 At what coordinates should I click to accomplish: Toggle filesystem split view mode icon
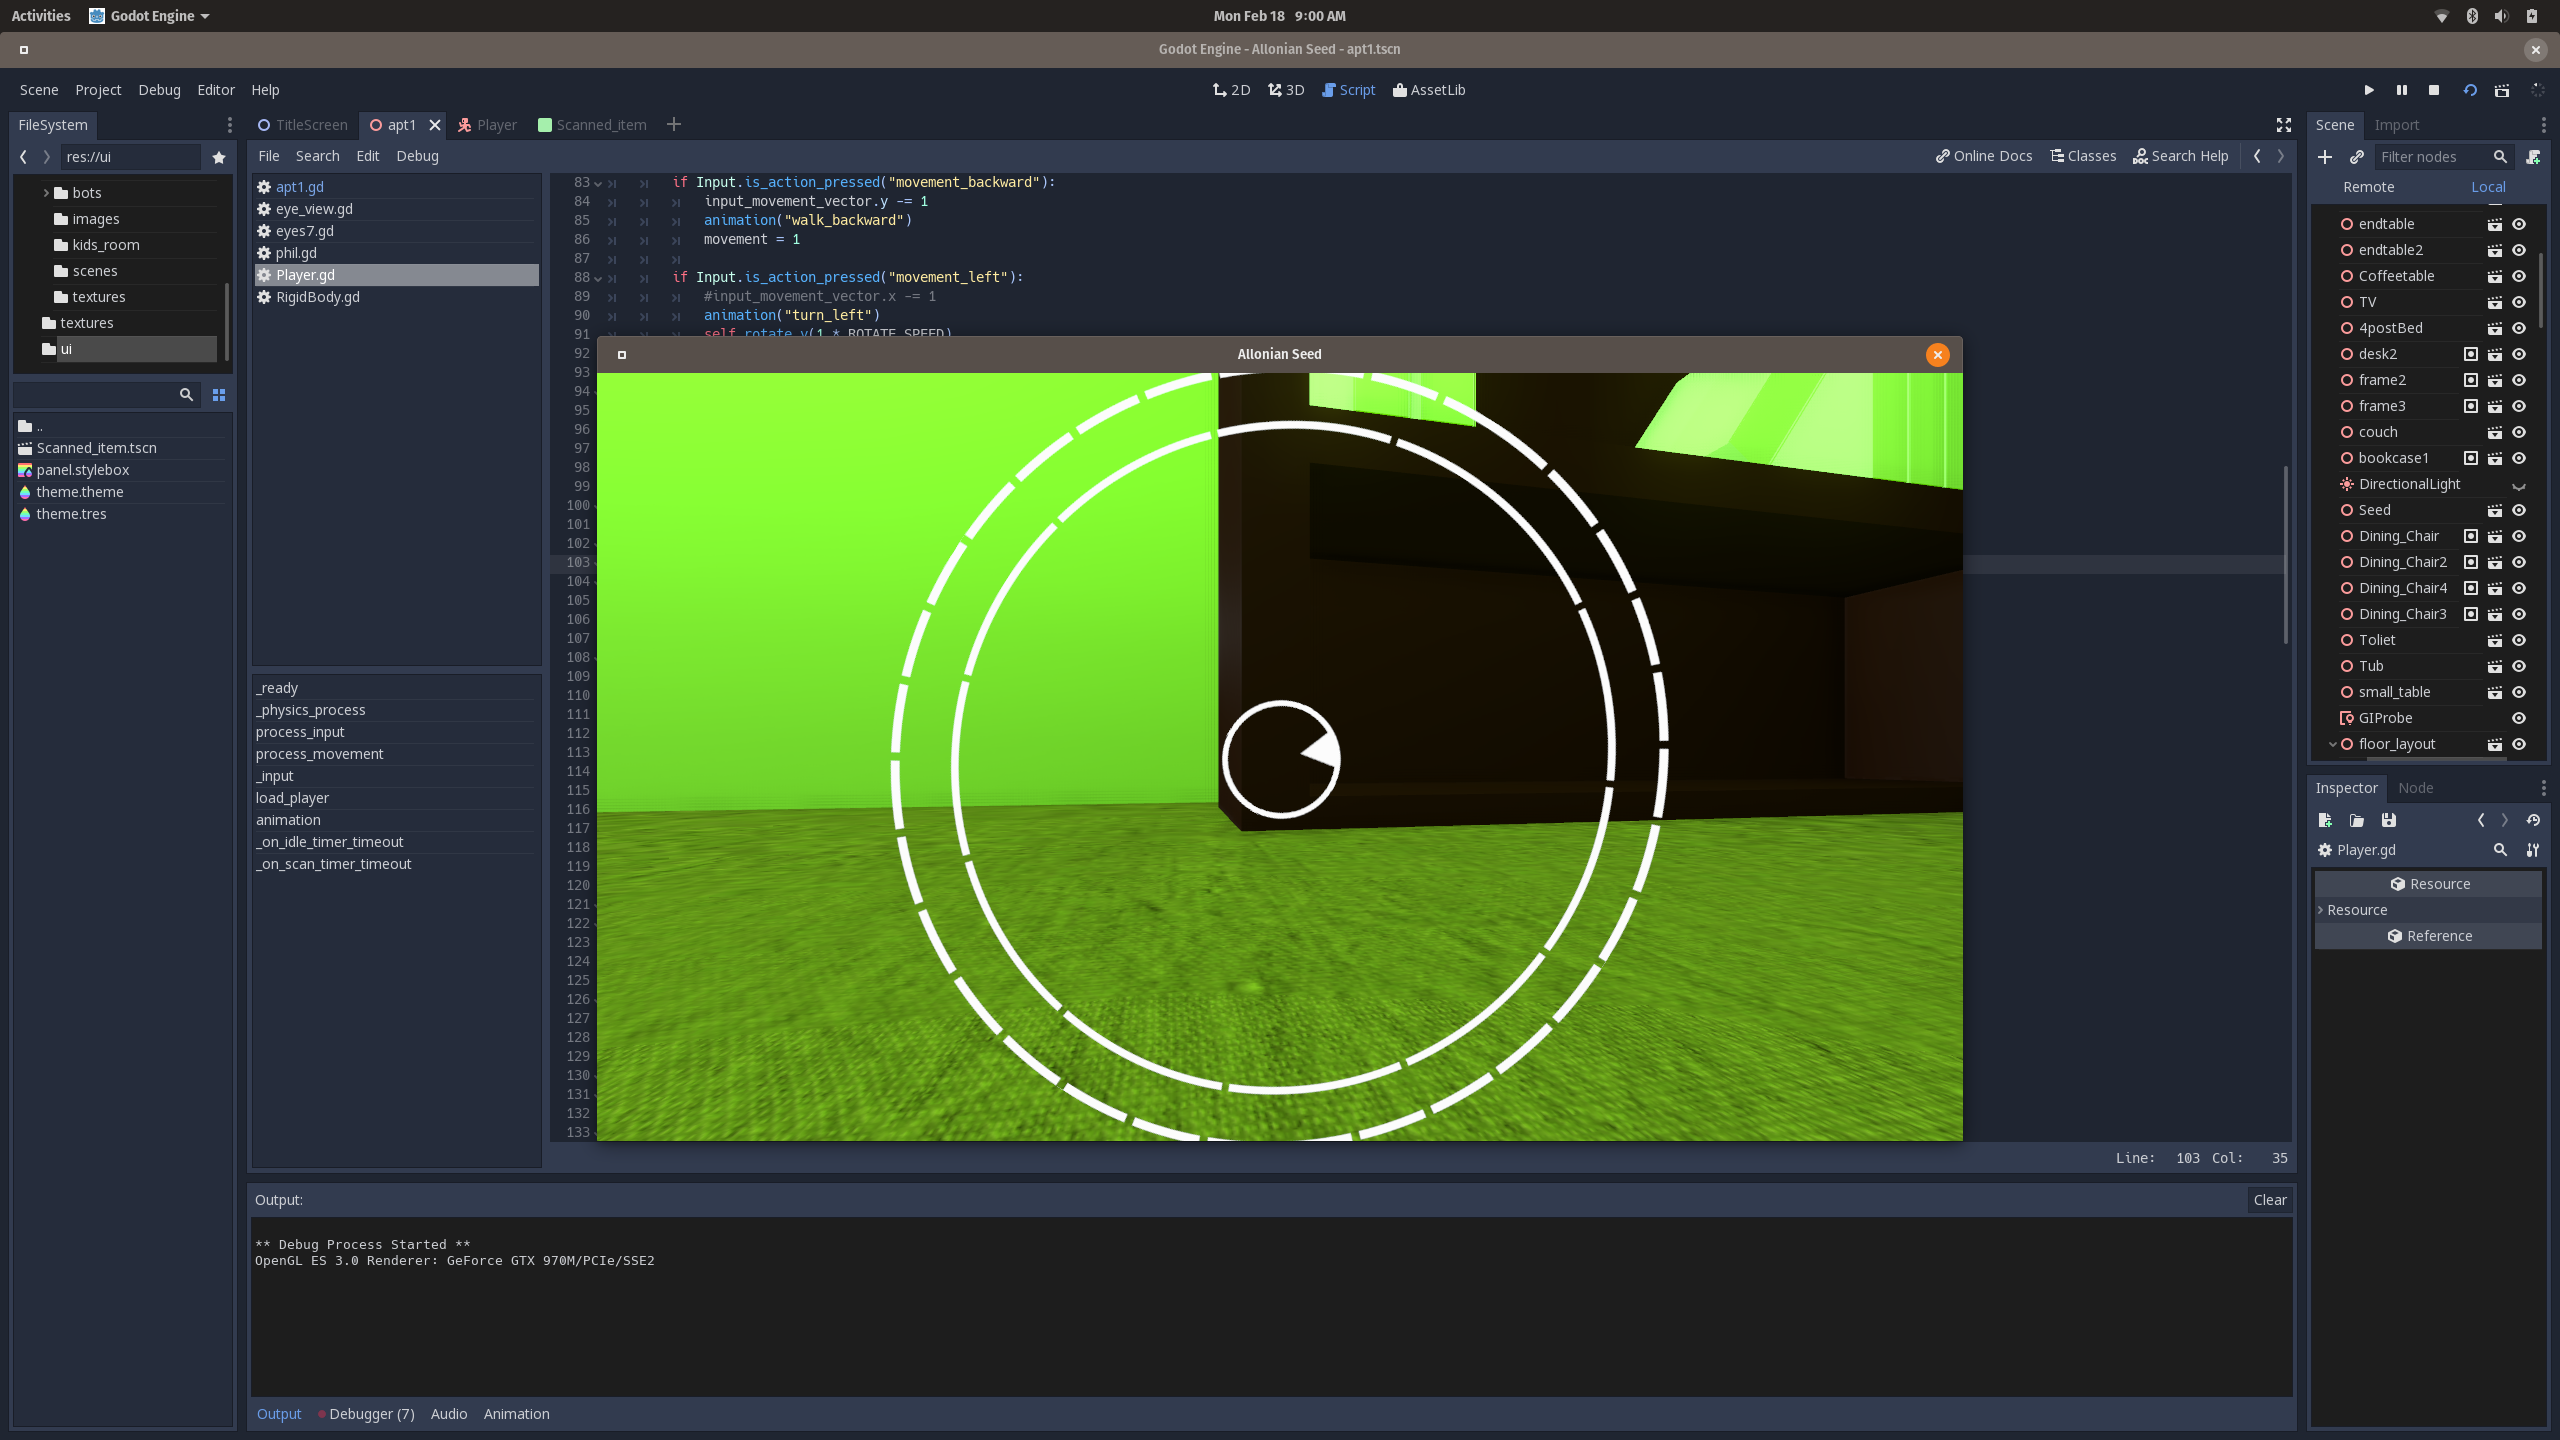coord(219,395)
